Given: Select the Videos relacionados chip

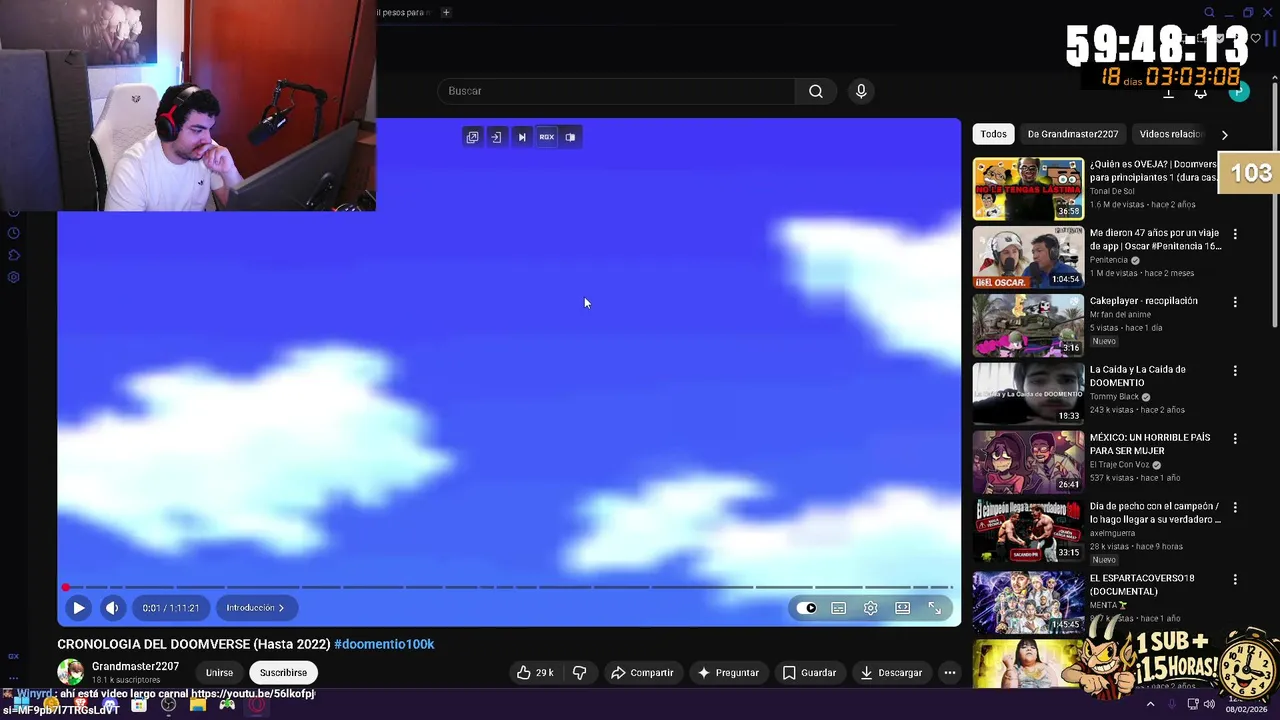Looking at the screenshot, I should tap(1170, 134).
